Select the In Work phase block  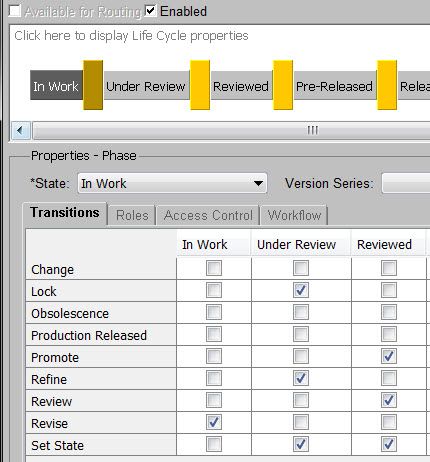coord(57,85)
